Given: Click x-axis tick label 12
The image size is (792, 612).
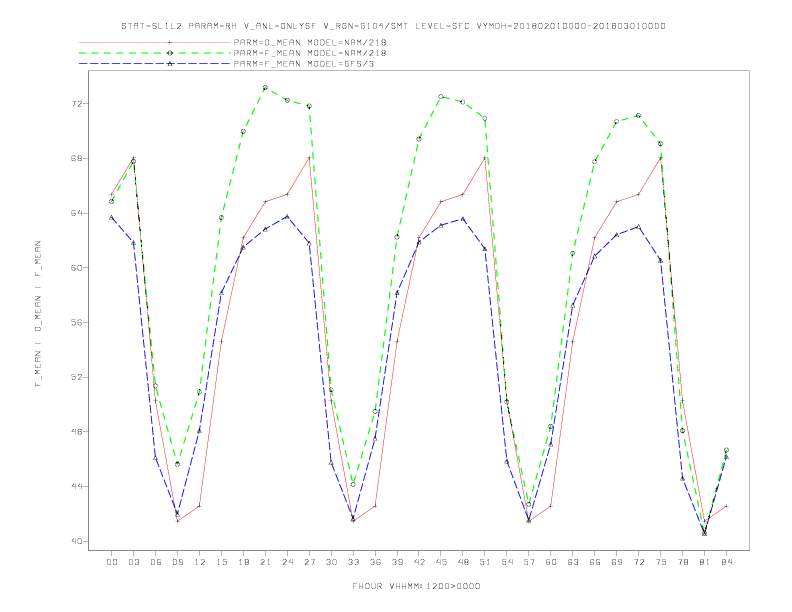Looking at the screenshot, I should pos(200,562).
